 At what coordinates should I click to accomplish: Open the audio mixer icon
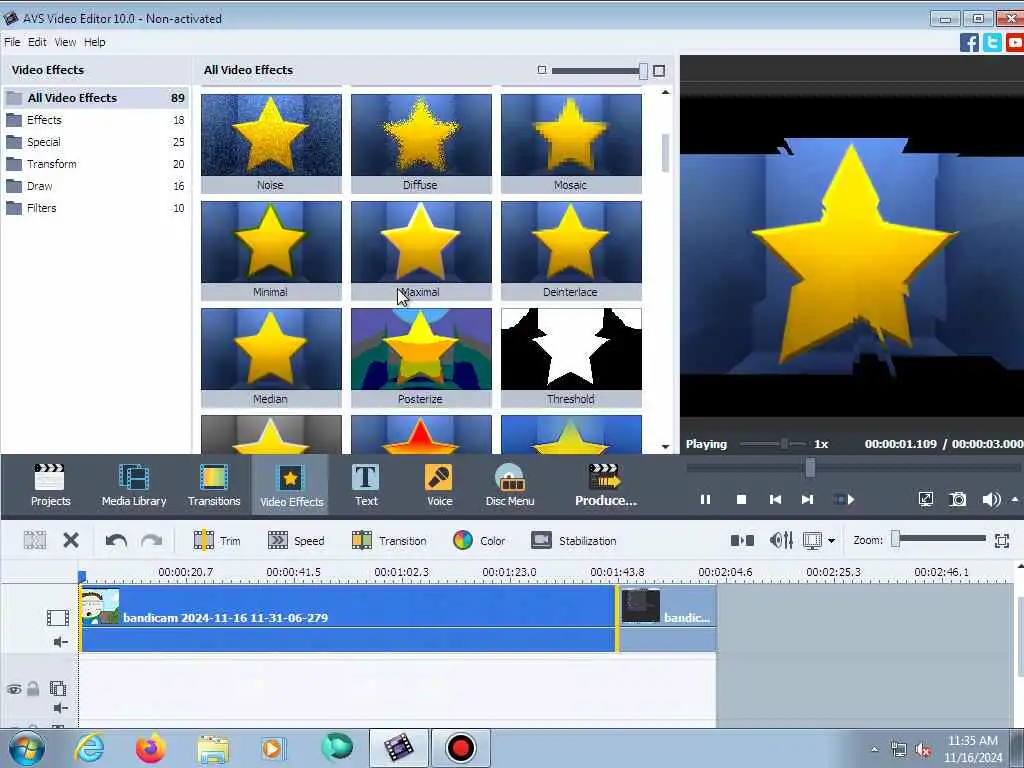click(781, 541)
